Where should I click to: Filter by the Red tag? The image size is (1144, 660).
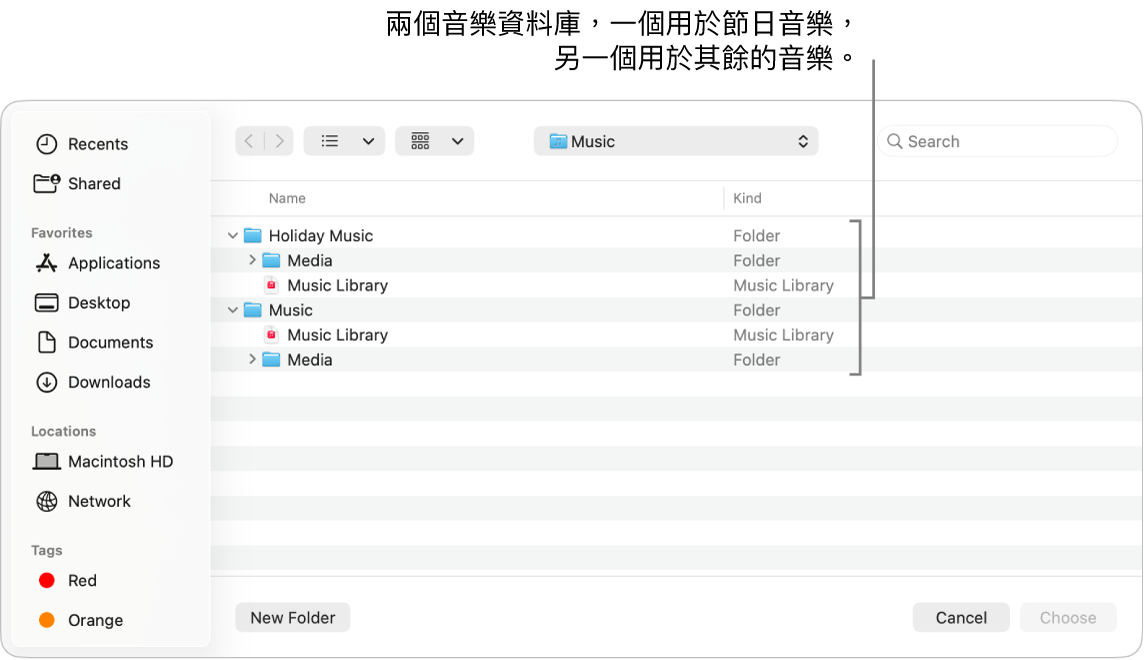coord(67,581)
